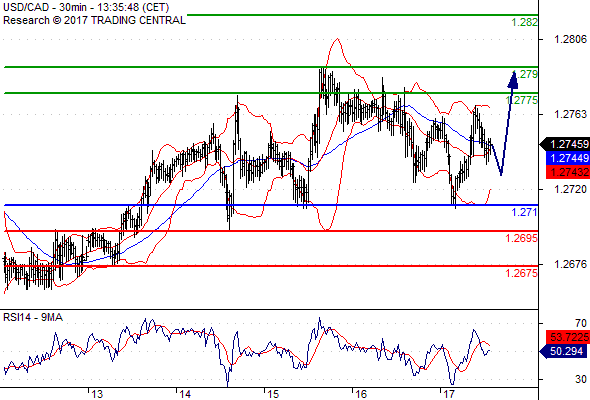Click the 1.279 green resistance label

pyautogui.click(x=525, y=74)
